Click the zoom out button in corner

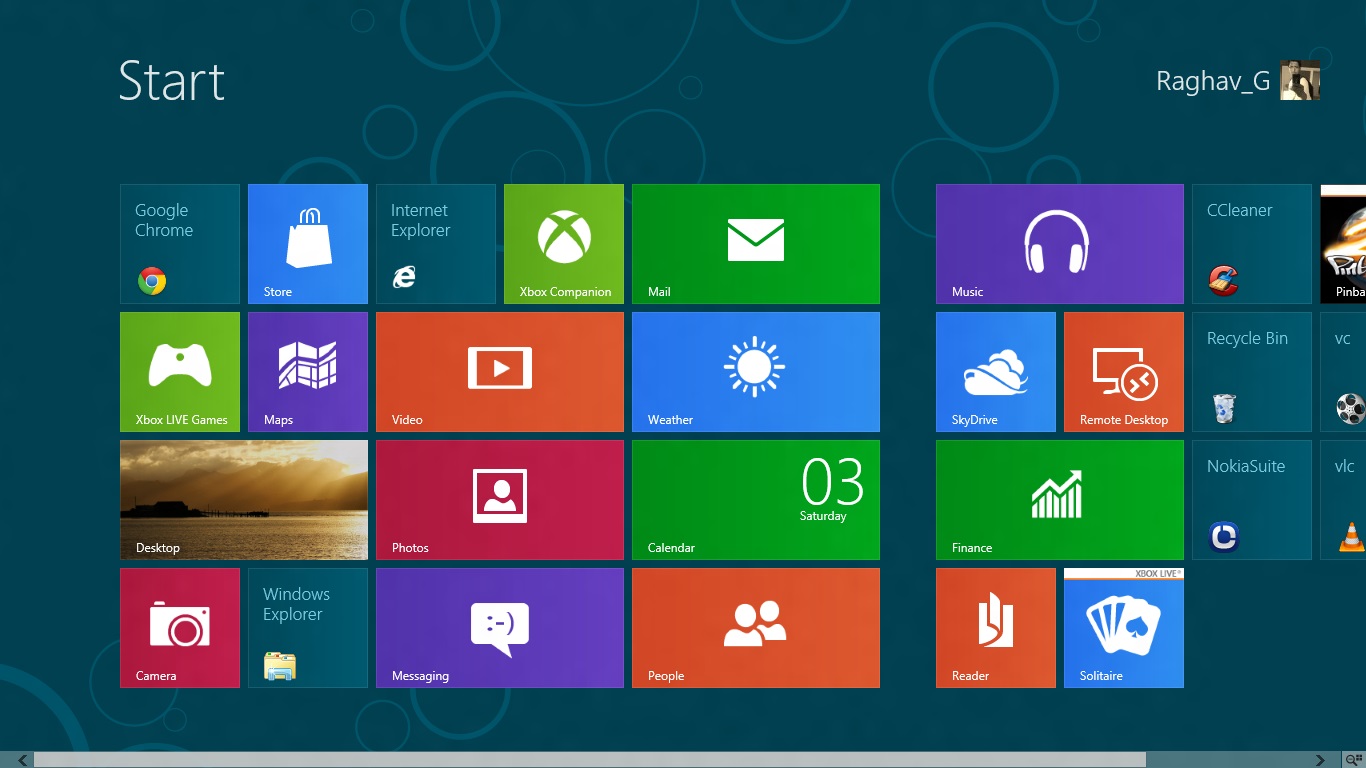tap(1355, 760)
